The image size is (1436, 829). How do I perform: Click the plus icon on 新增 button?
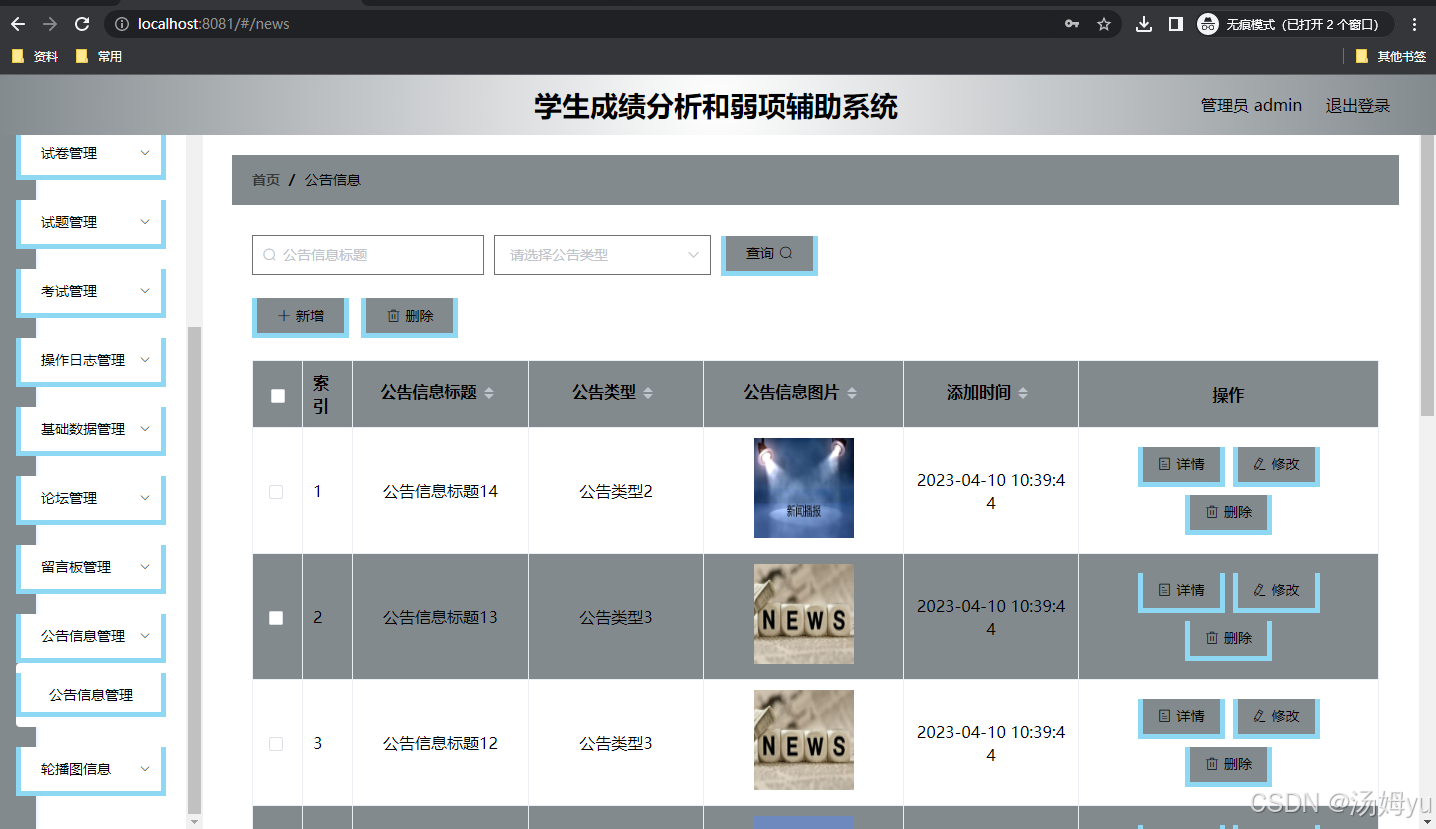pyautogui.click(x=284, y=316)
